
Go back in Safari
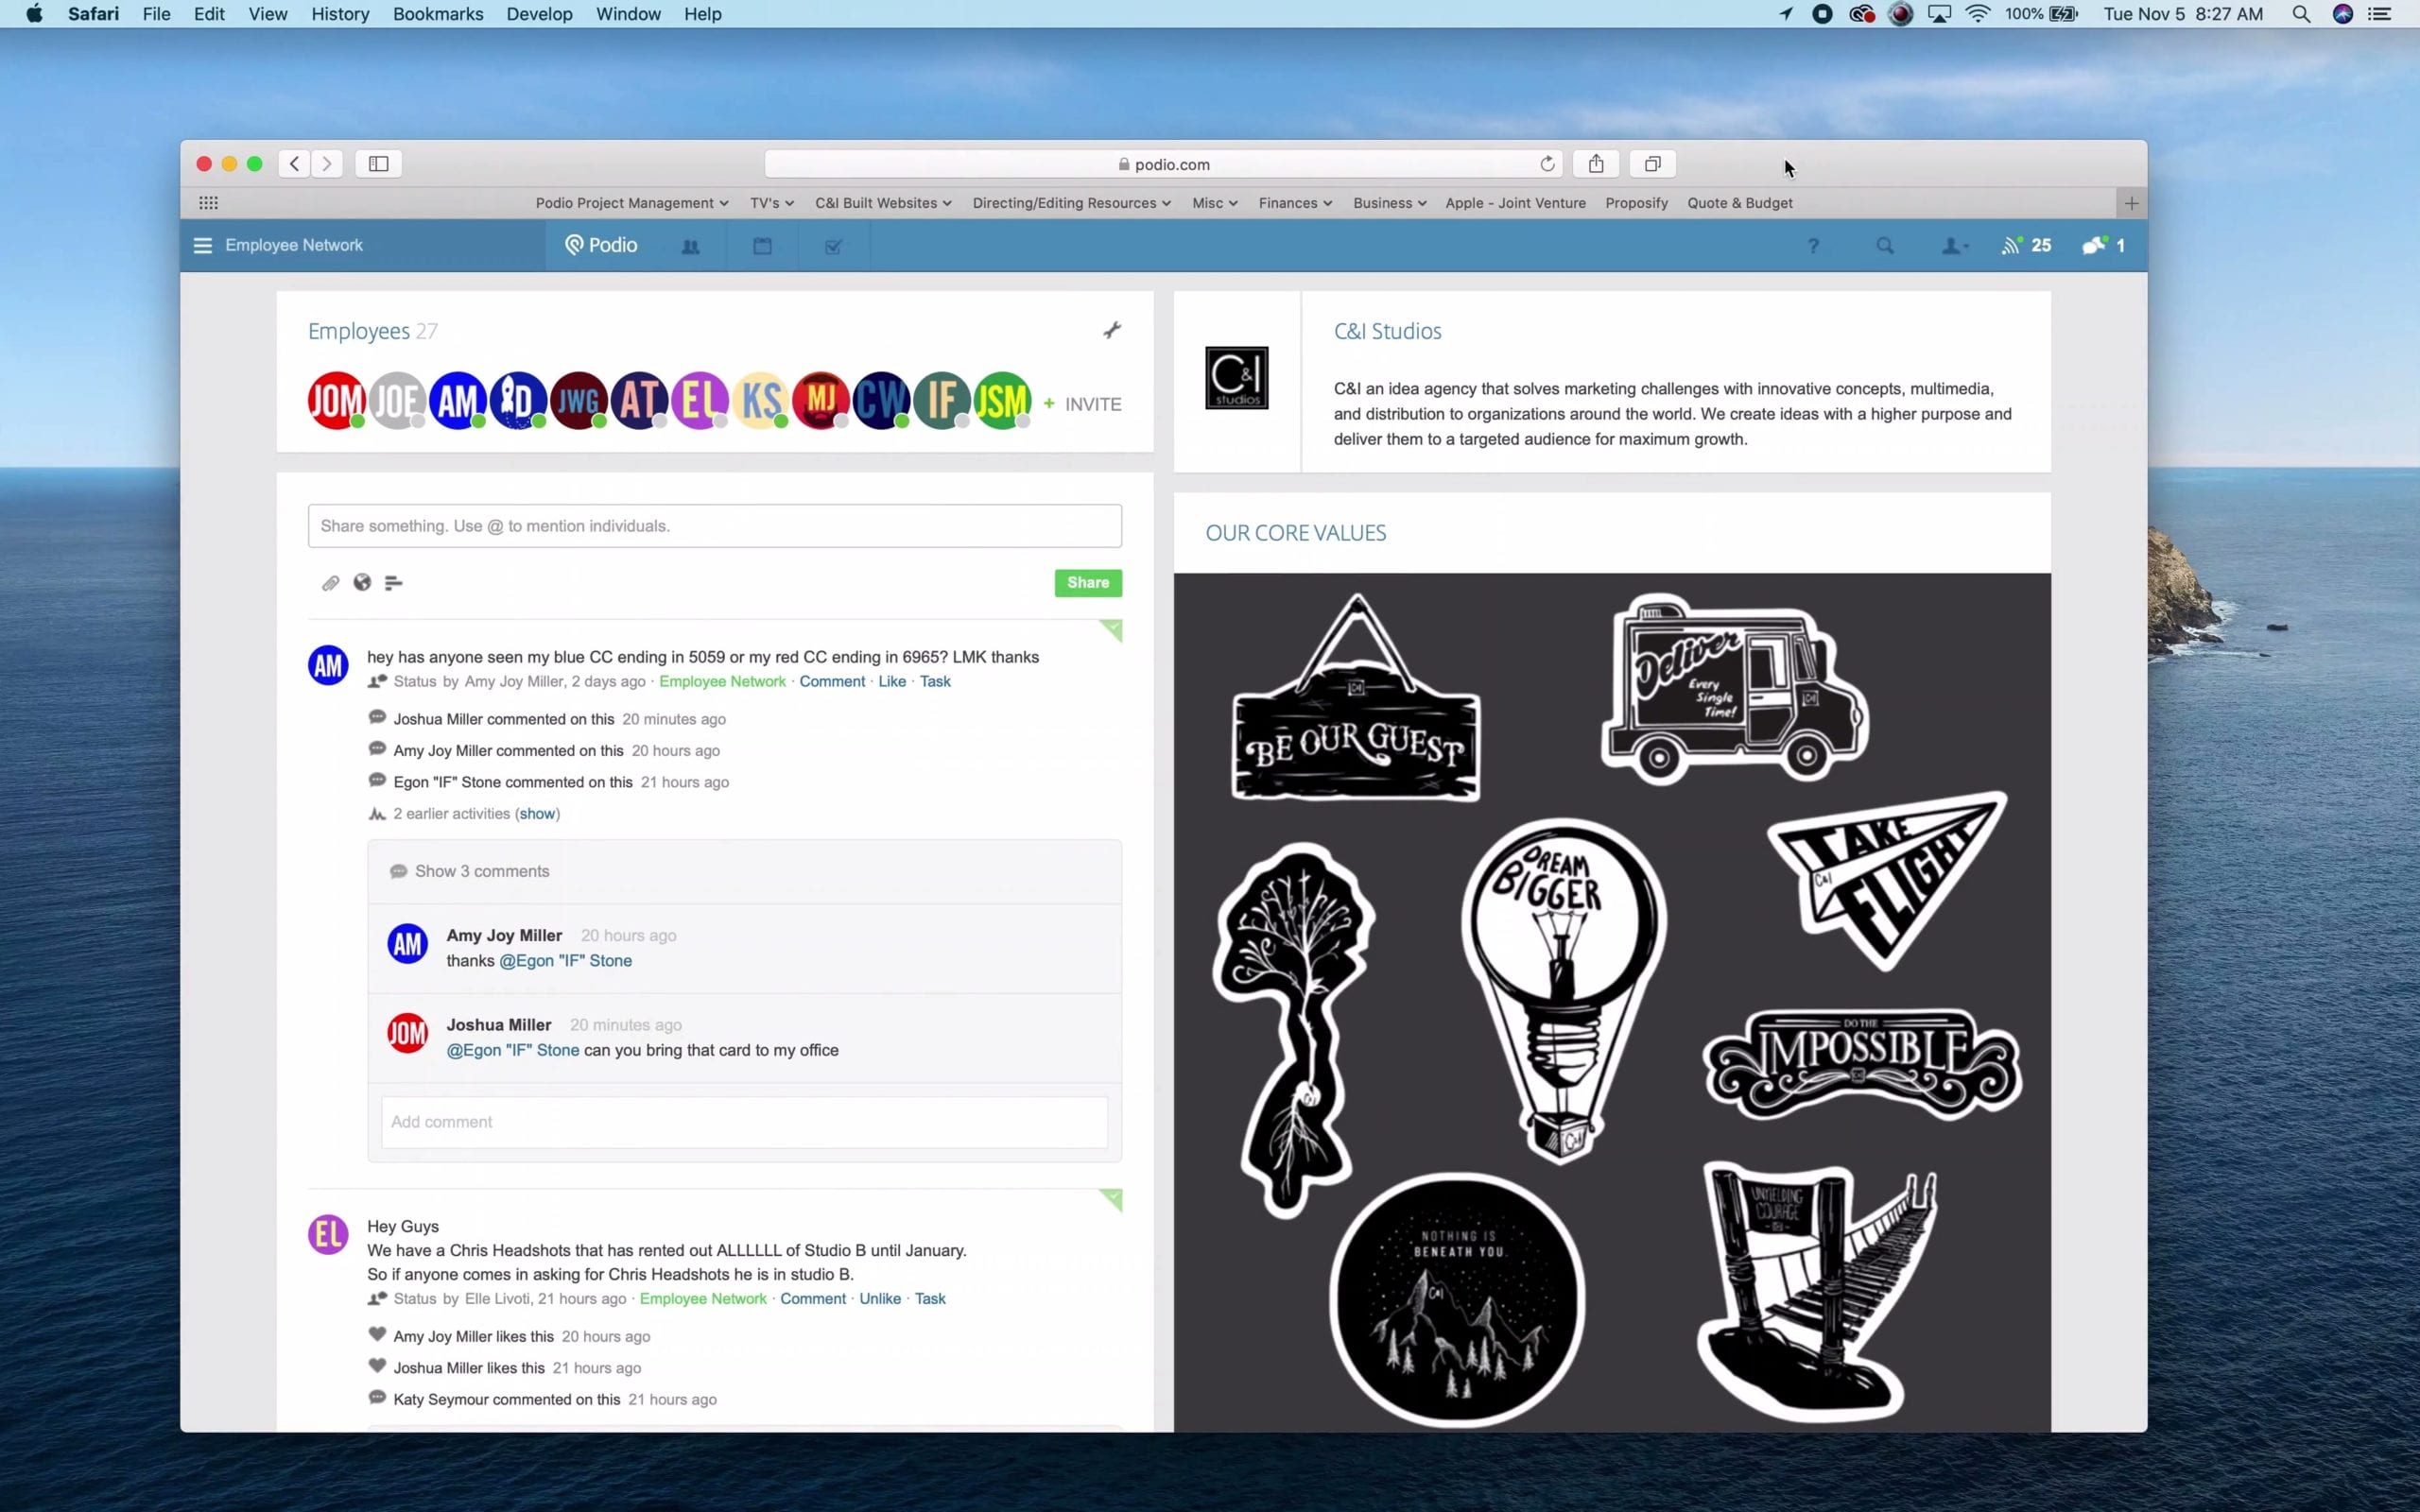(x=294, y=164)
